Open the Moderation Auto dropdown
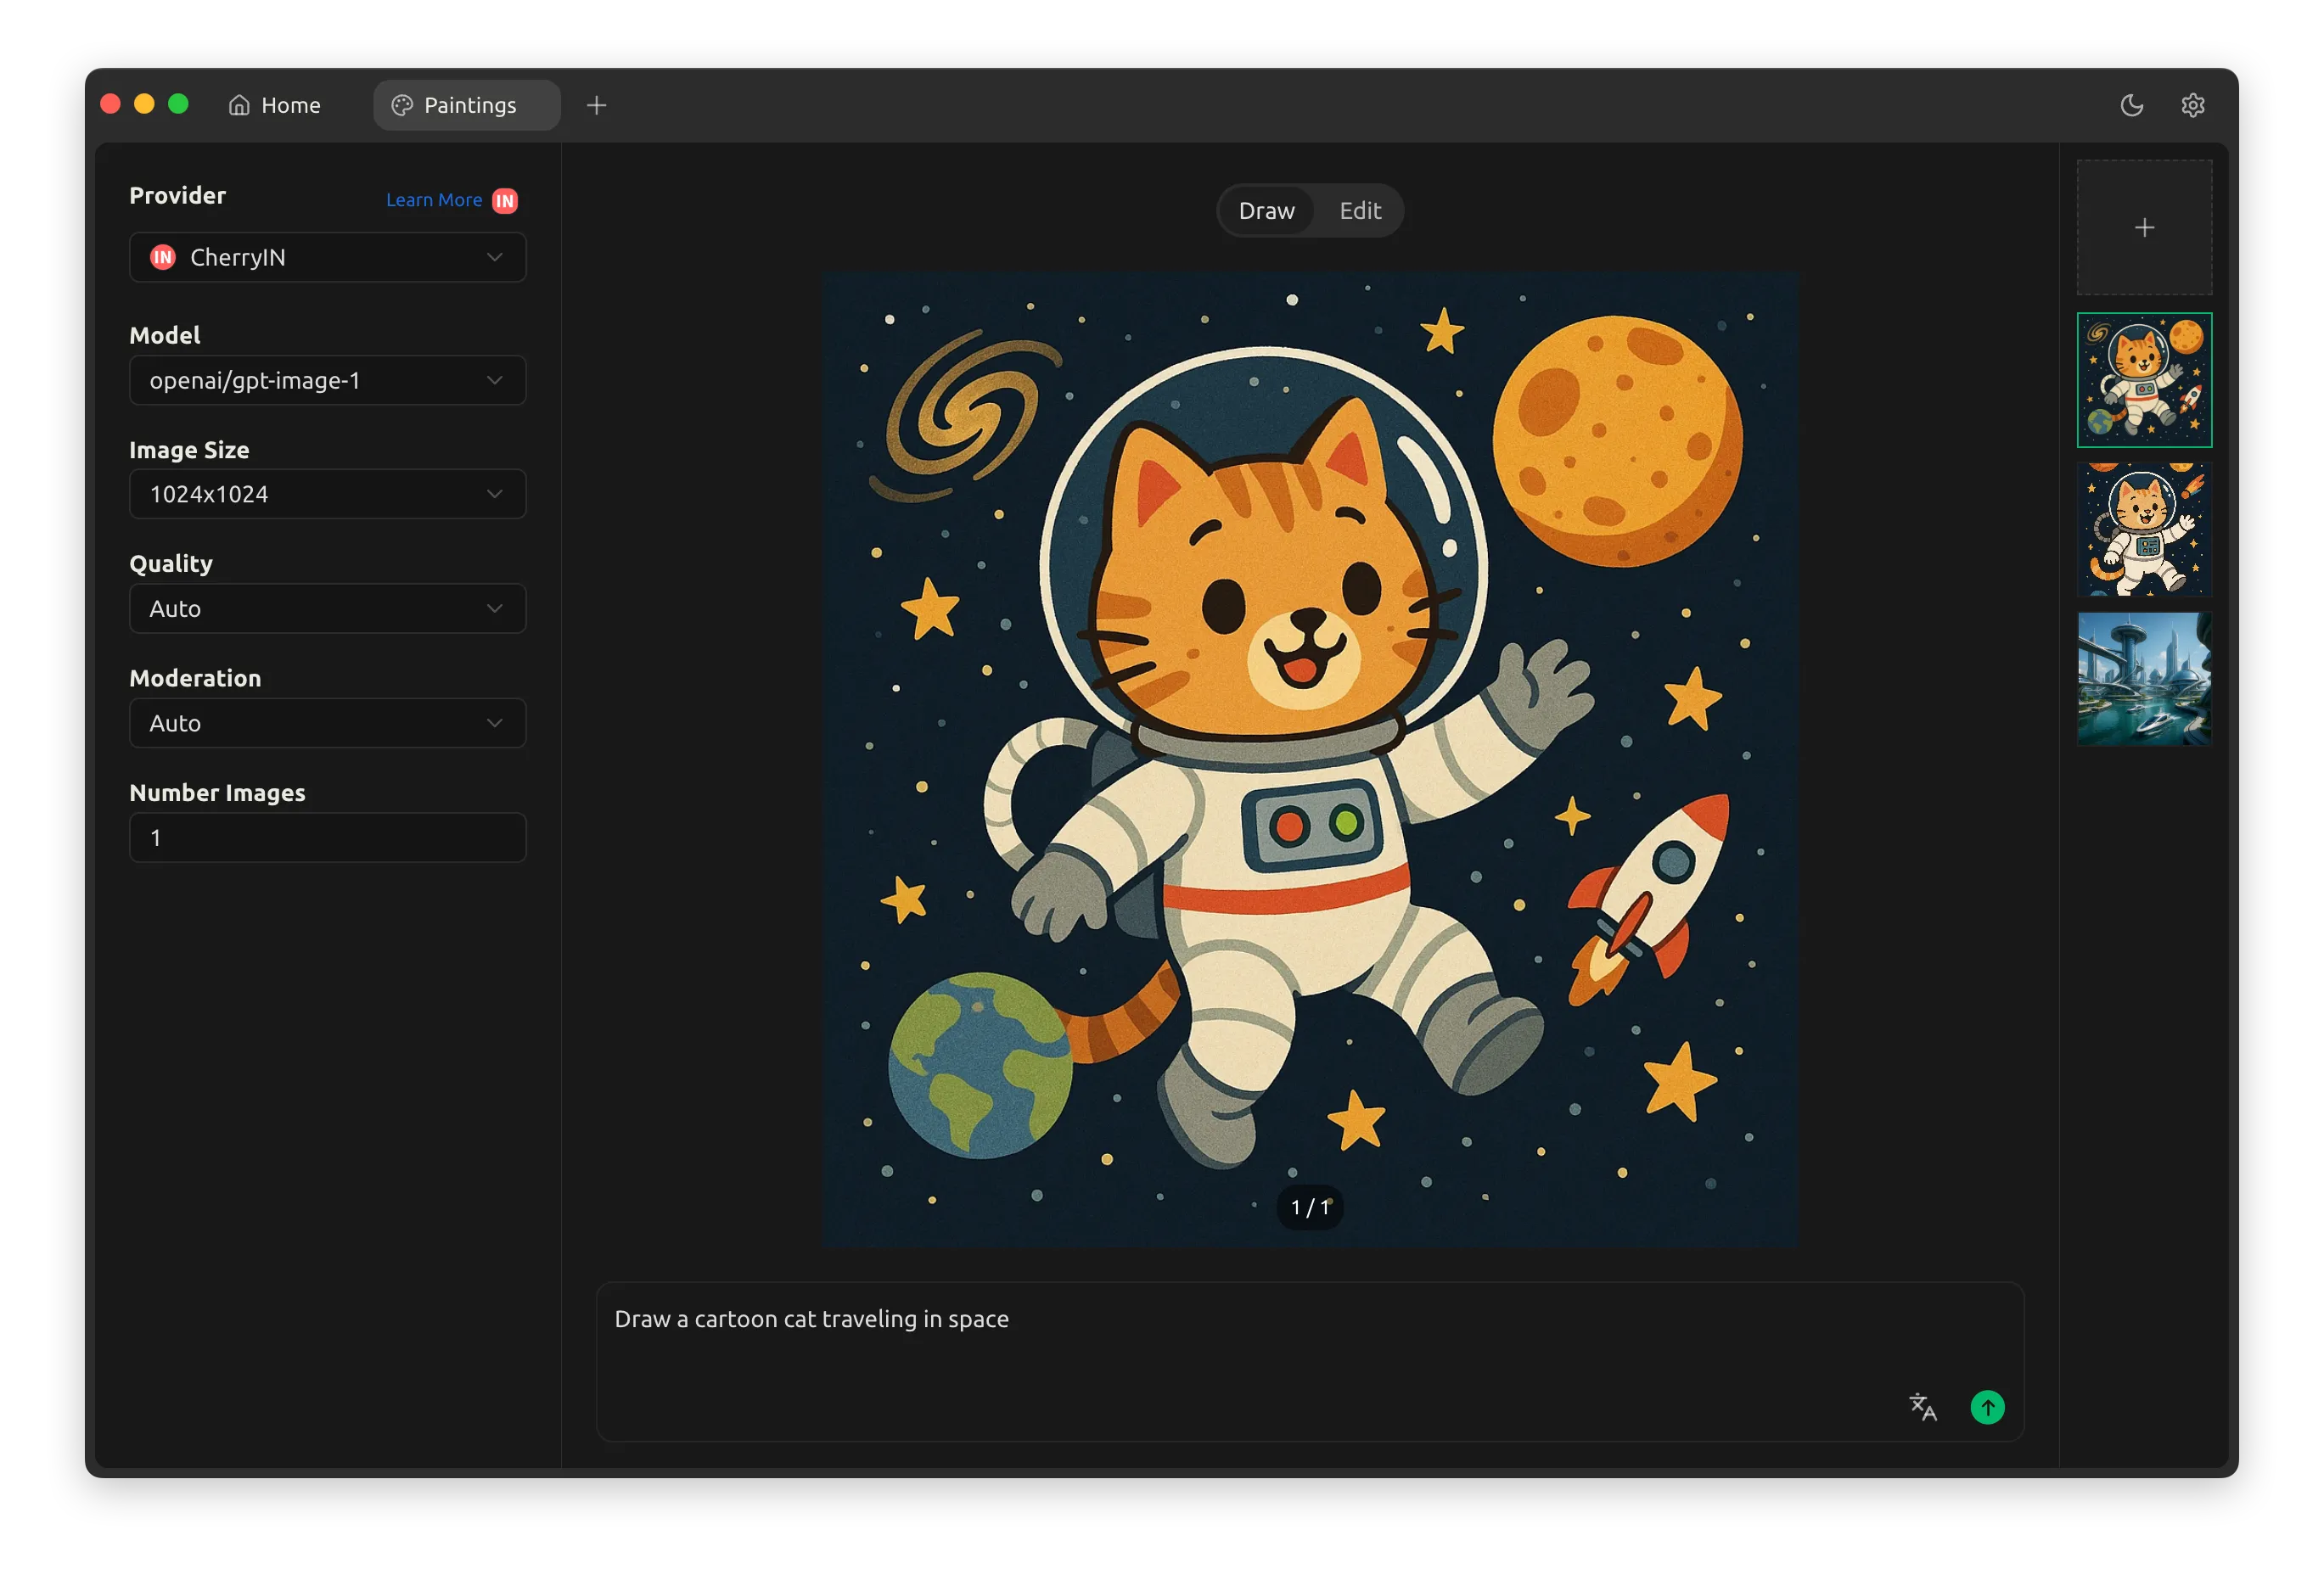Image resolution: width=2324 pixels, height=1580 pixels. point(327,723)
